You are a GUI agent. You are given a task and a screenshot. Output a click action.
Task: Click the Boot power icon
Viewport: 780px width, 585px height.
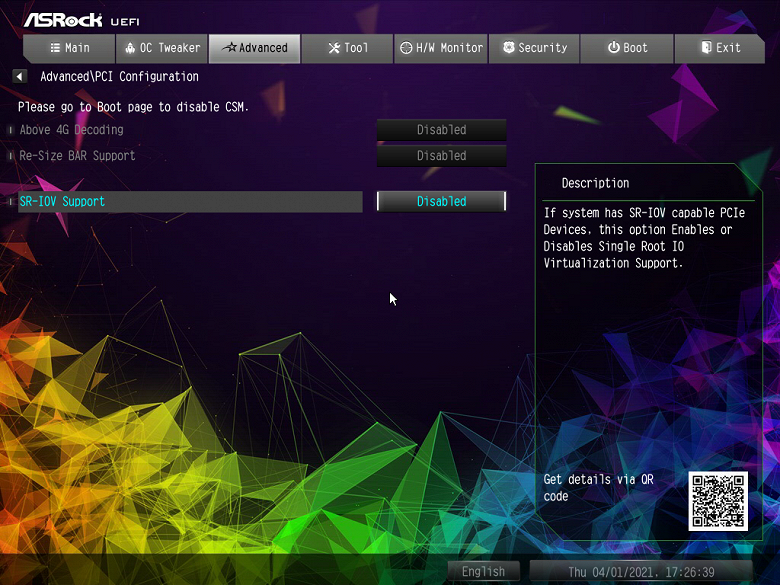pos(613,48)
